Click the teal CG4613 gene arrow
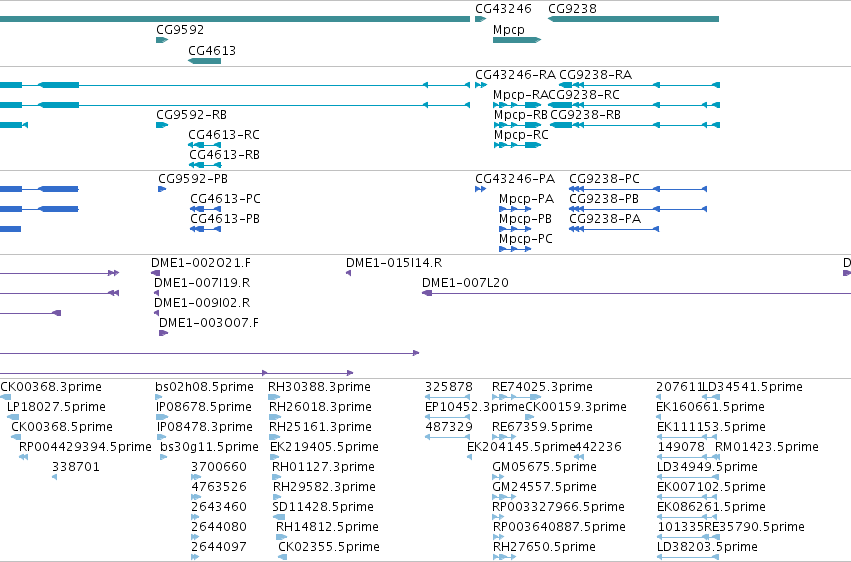 click(x=204, y=61)
